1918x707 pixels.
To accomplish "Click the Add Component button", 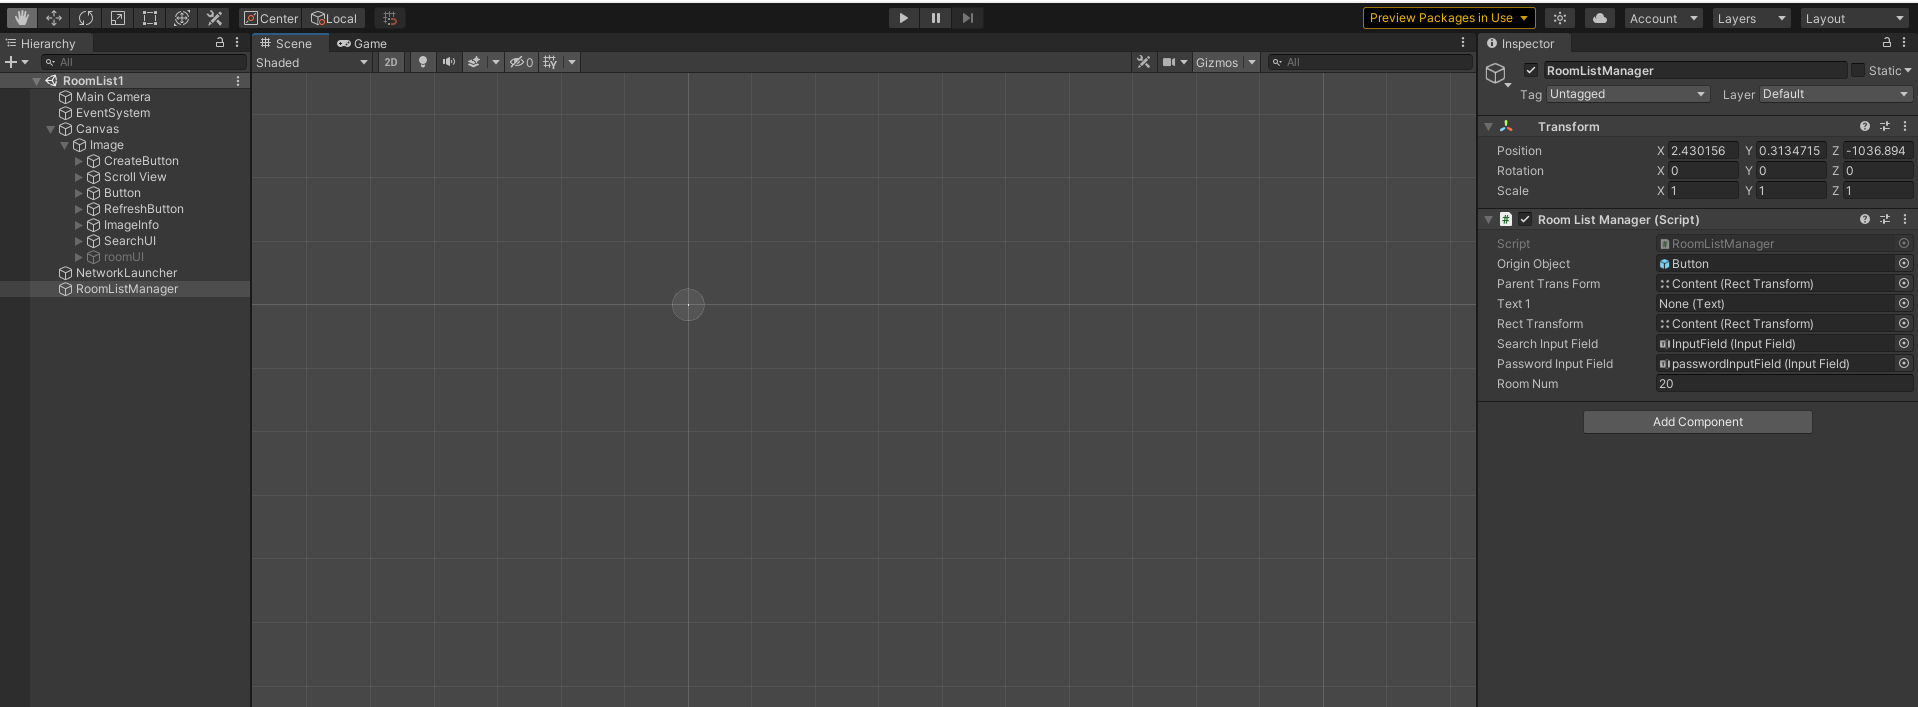I will click(x=1697, y=422).
